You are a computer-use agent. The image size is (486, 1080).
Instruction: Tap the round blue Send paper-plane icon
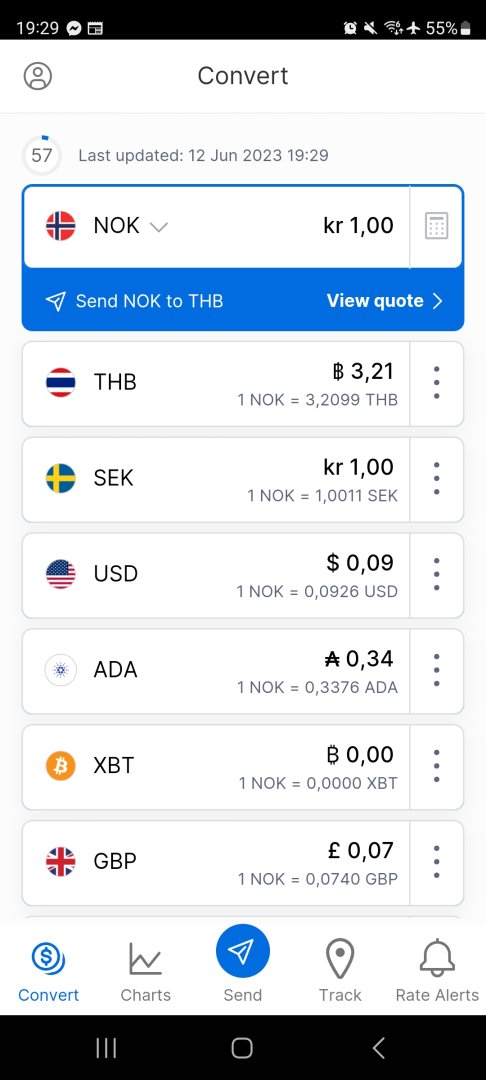coord(242,952)
